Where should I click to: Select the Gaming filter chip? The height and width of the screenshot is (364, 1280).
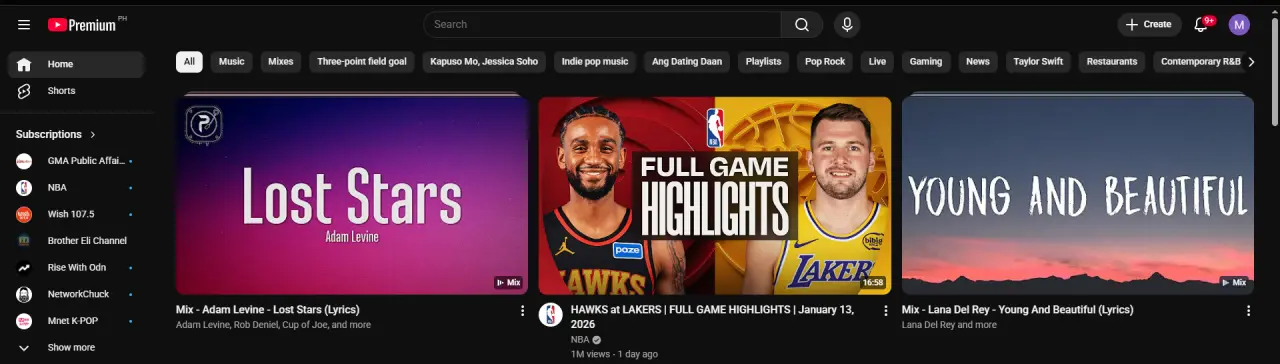pos(926,62)
